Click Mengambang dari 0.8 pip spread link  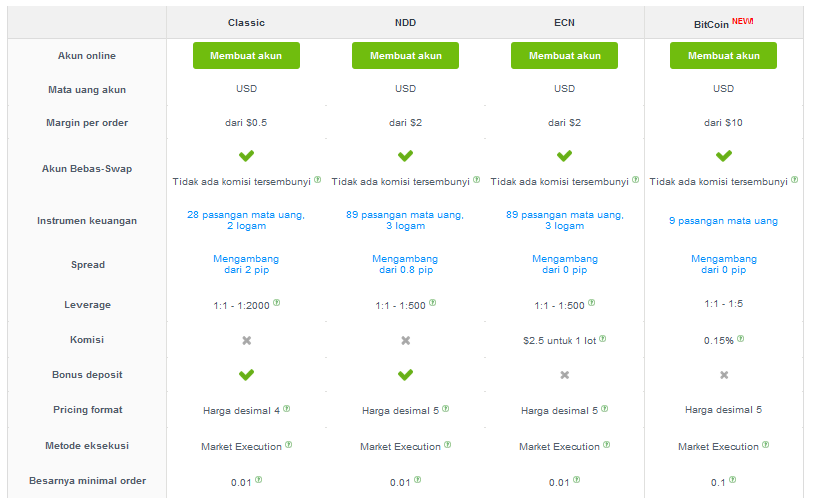pos(405,264)
